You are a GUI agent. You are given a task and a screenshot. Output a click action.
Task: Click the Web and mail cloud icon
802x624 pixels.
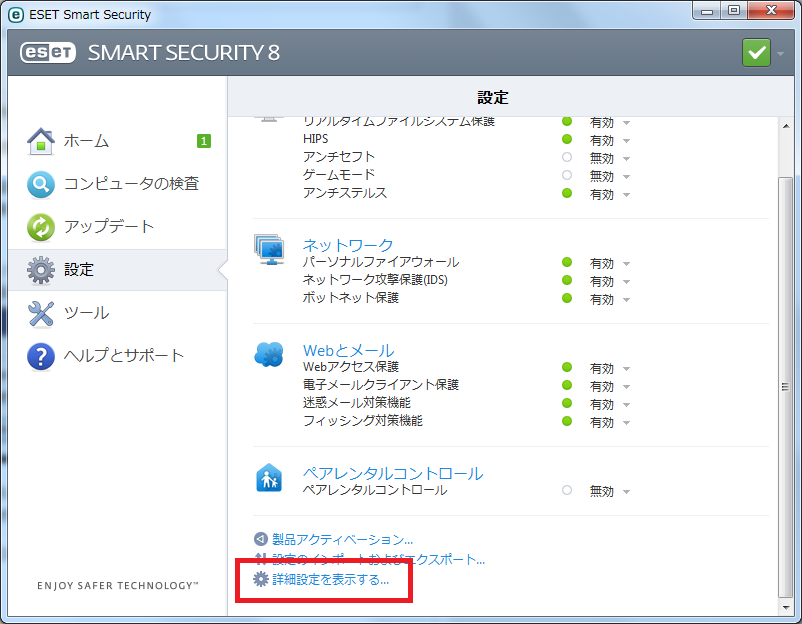tap(269, 354)
